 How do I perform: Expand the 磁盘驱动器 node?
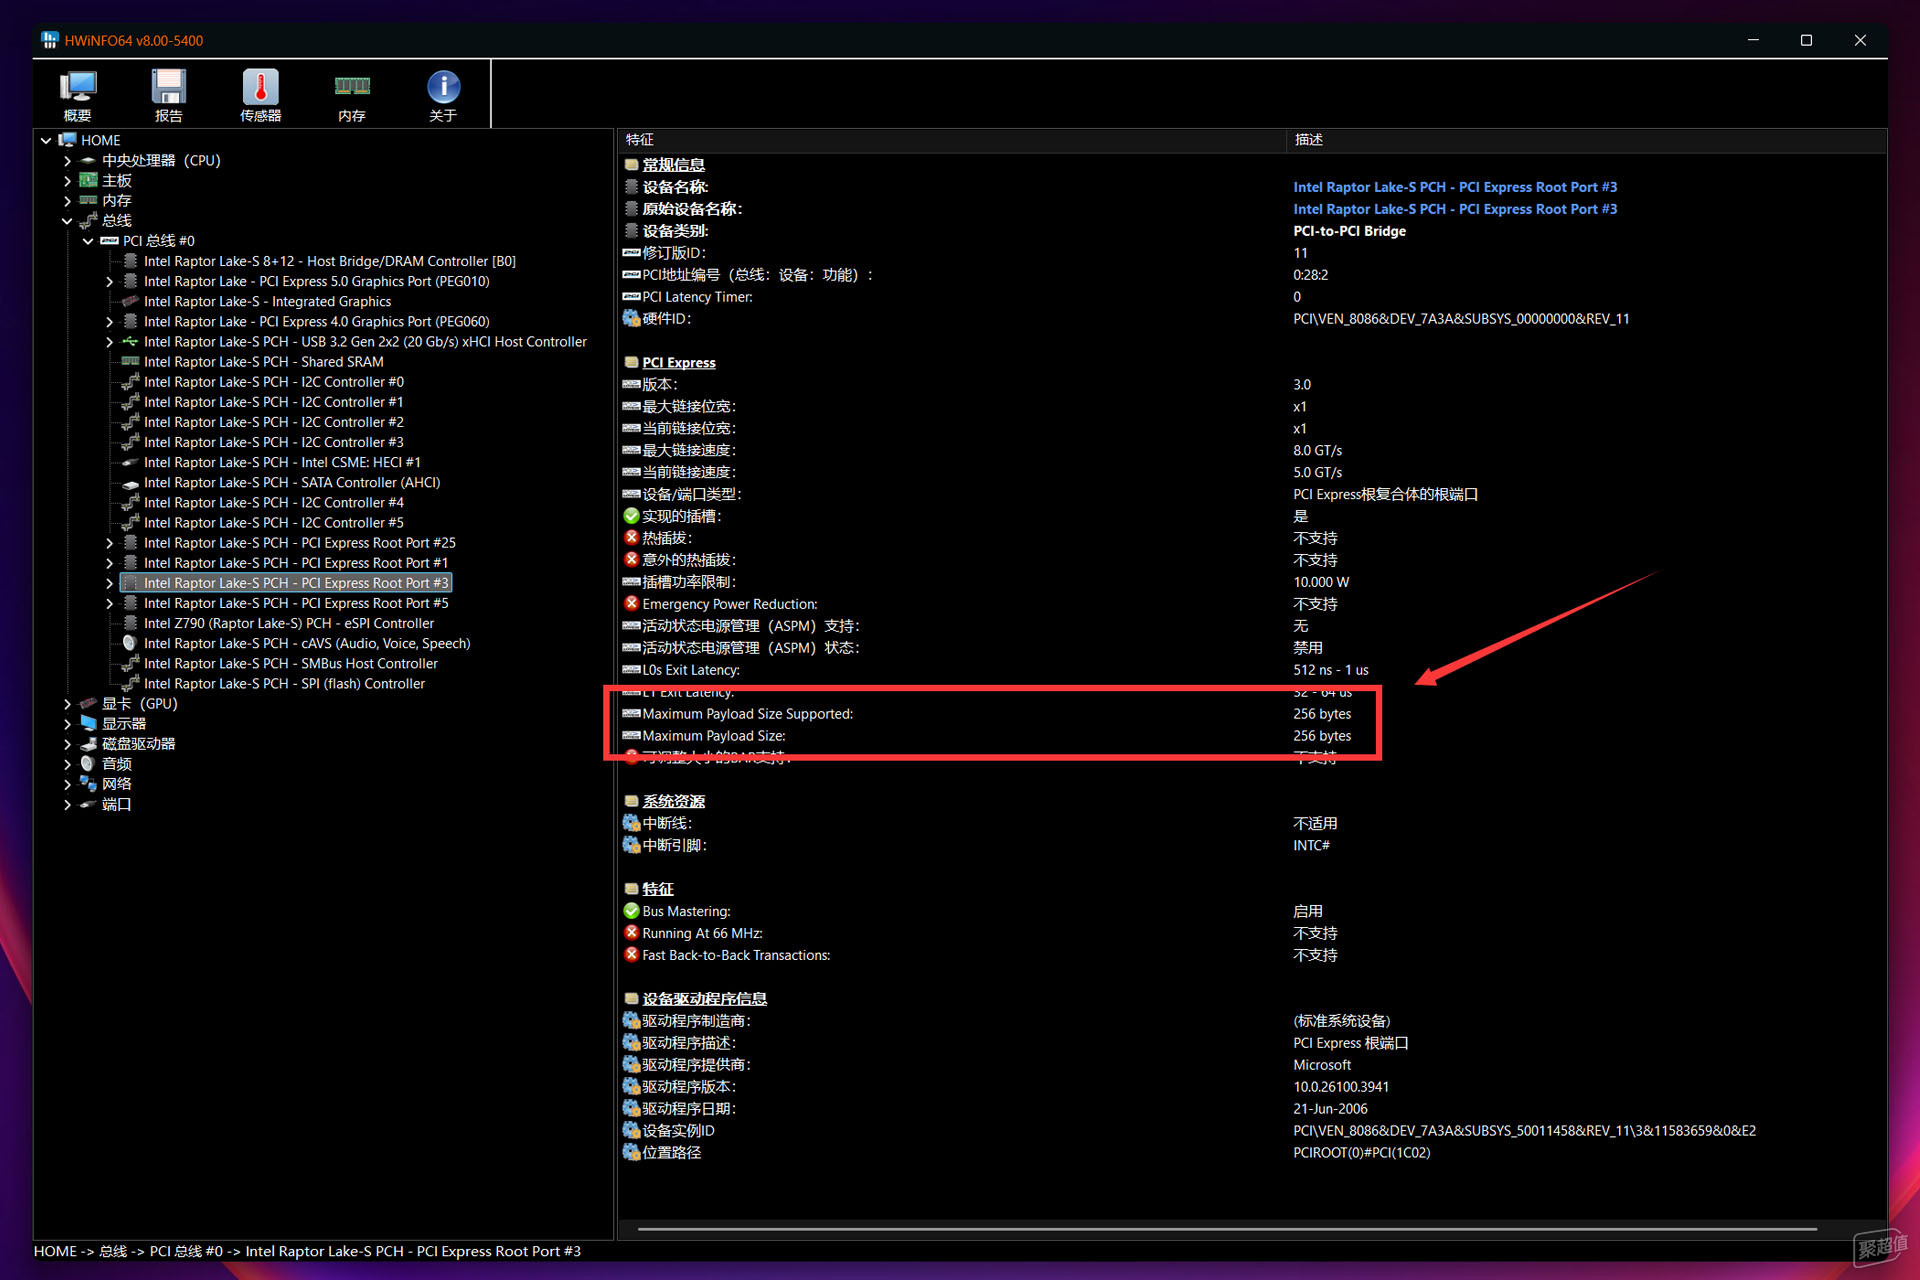coord(67,743)
